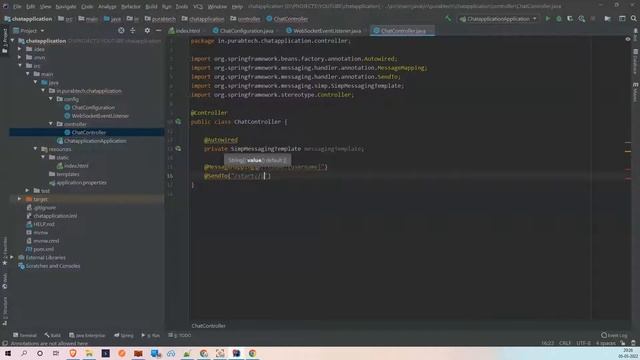This screenshot has width=640, height=360.
Task: Open the ChatapplicationApplication run configuration dropdown
Action: (498, 19)
